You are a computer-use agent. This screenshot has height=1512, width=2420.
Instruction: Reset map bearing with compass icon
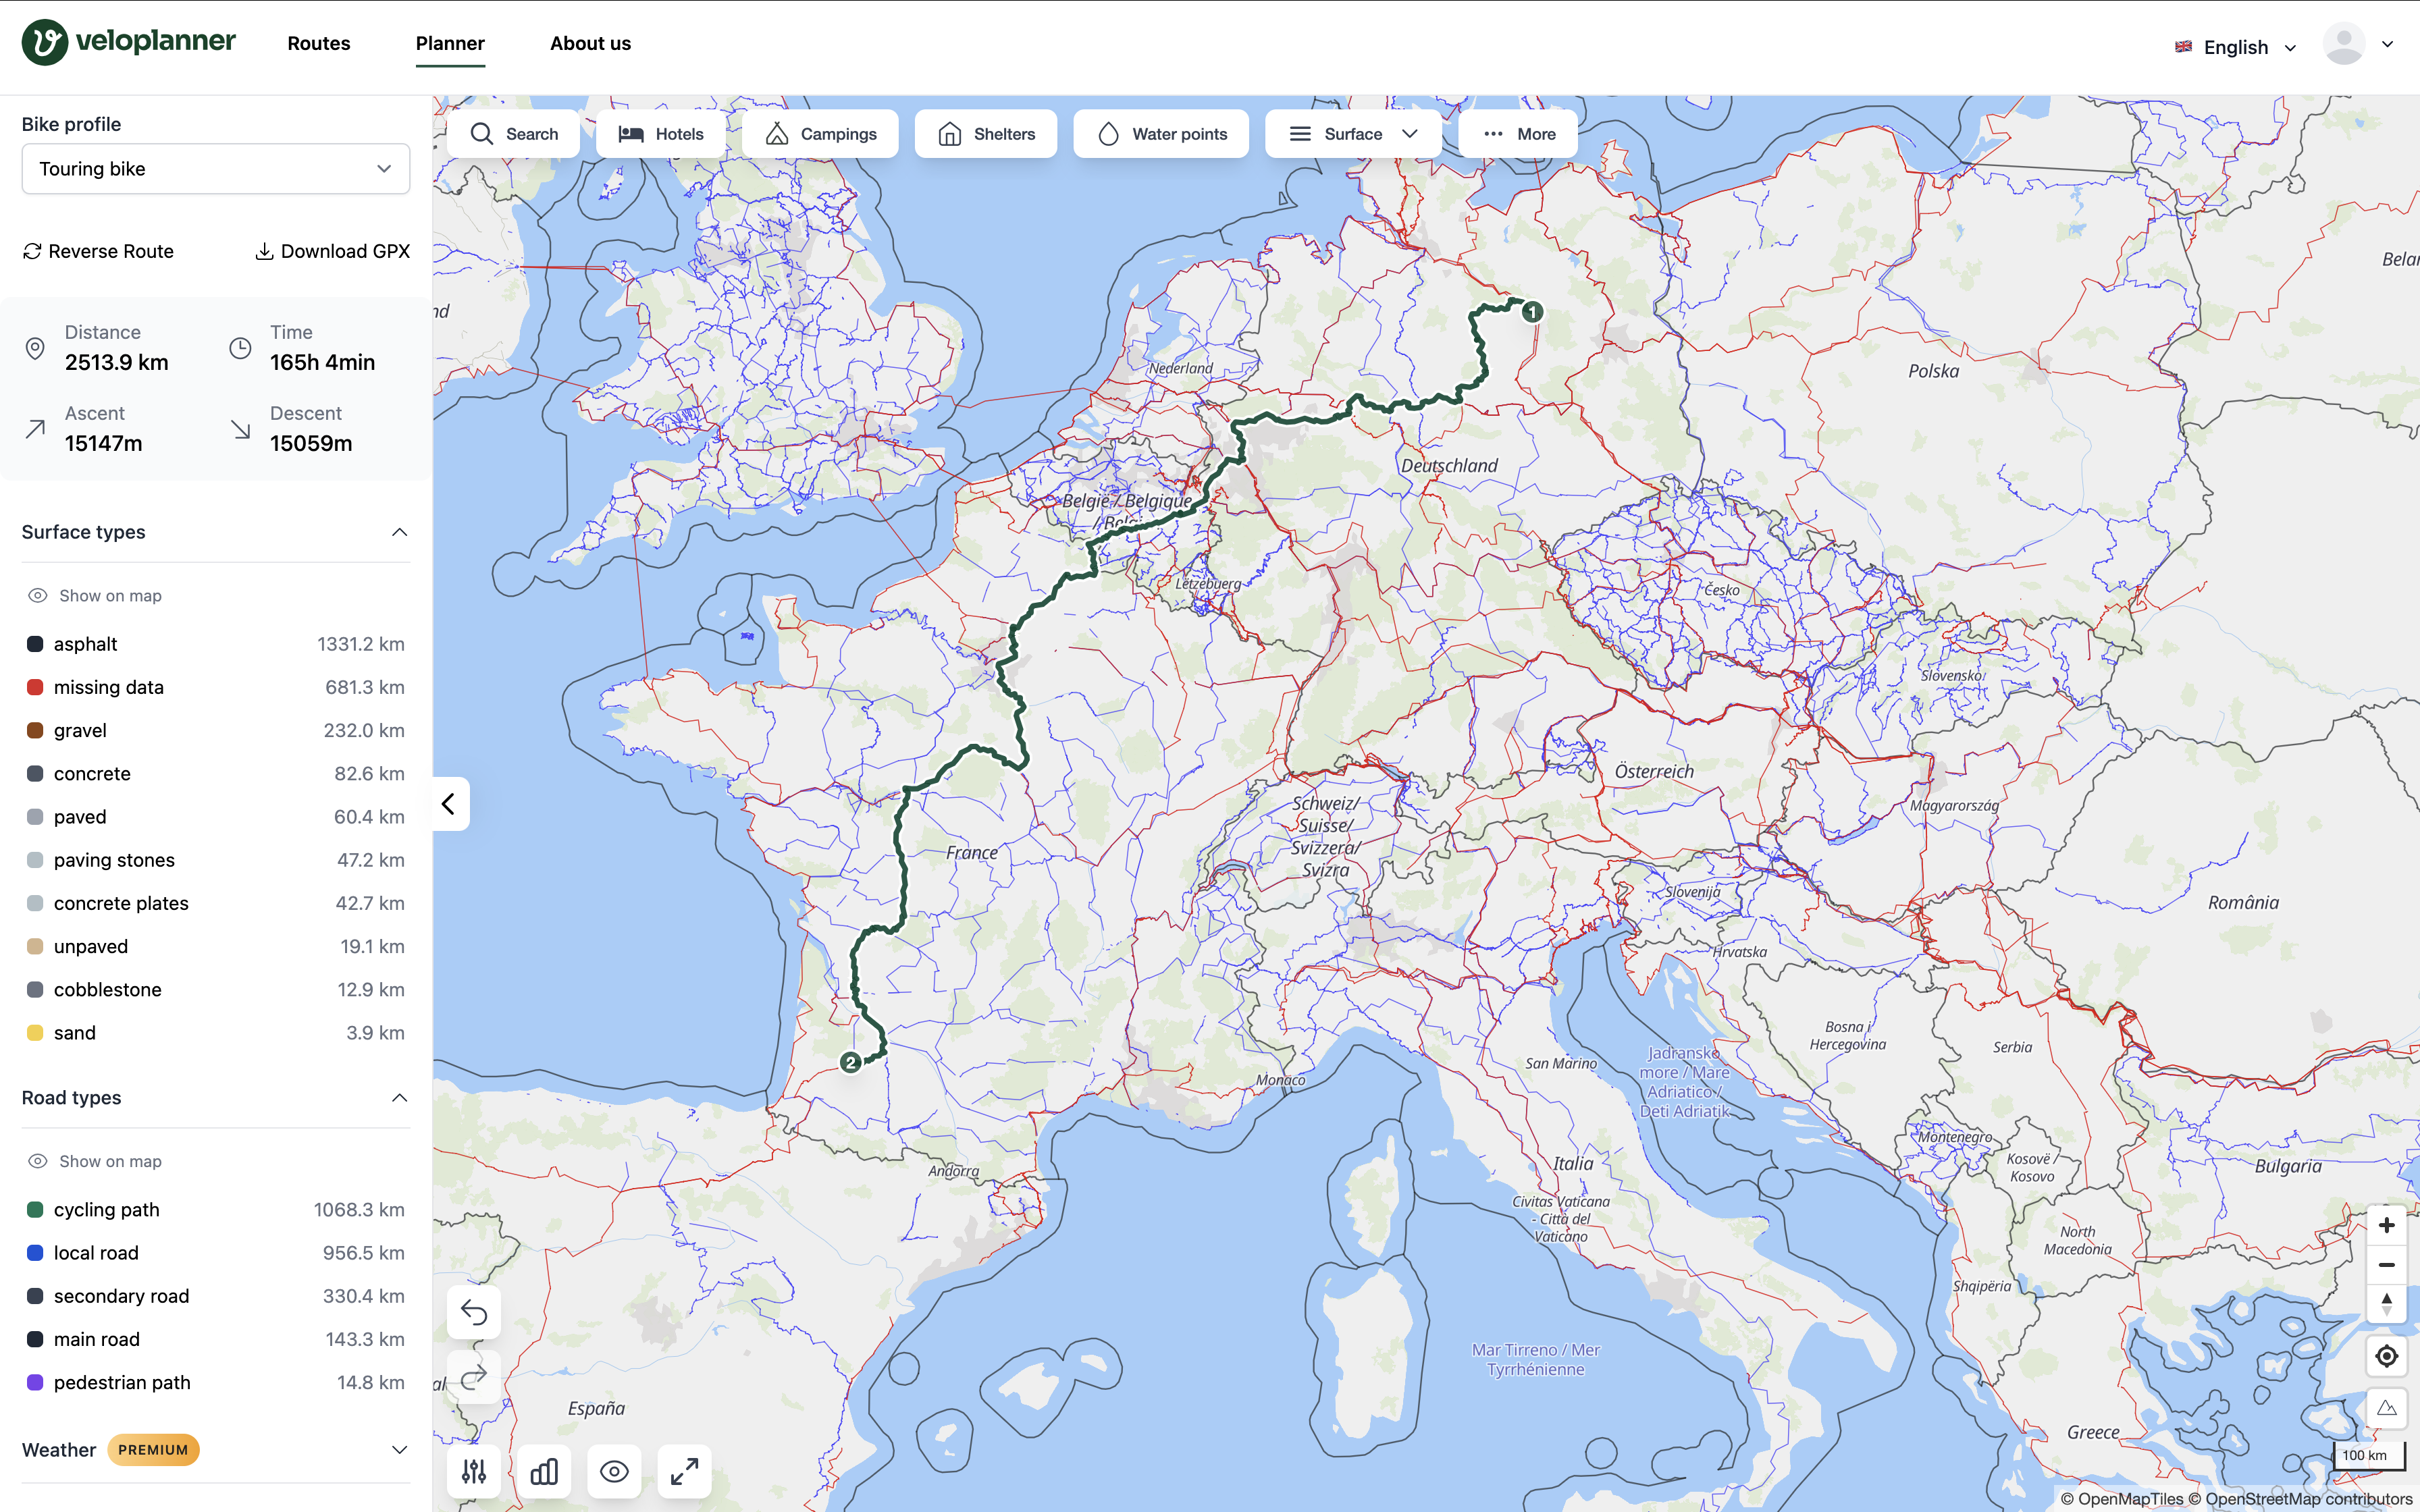click(2387, 1304)
